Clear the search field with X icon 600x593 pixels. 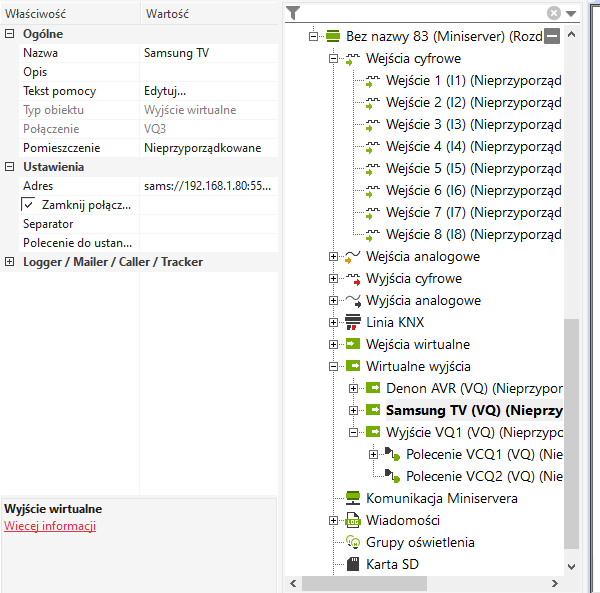point(554,13)
